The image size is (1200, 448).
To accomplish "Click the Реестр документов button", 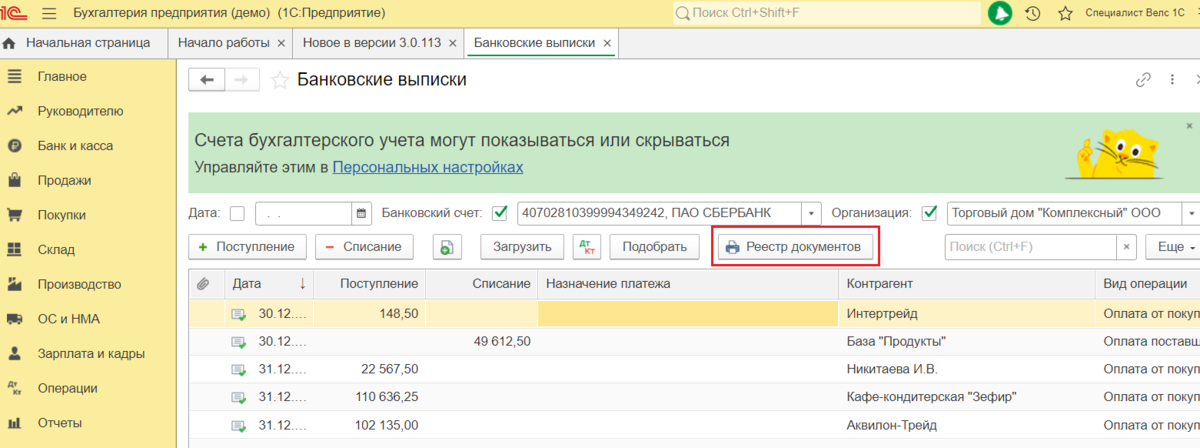I will click(x=796, y=247).
